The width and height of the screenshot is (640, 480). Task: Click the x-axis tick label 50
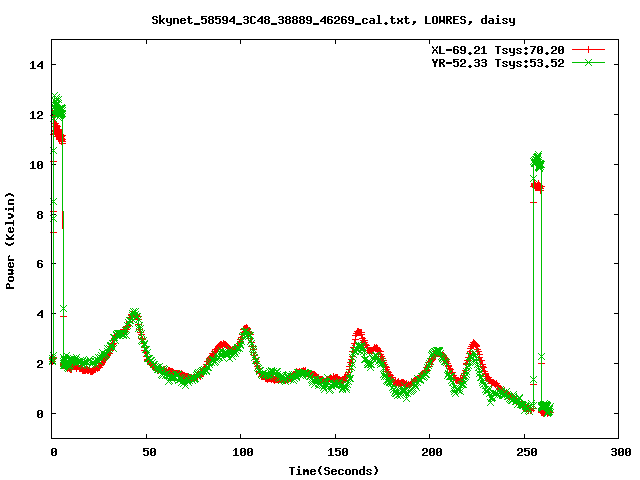tap(149, 452)
